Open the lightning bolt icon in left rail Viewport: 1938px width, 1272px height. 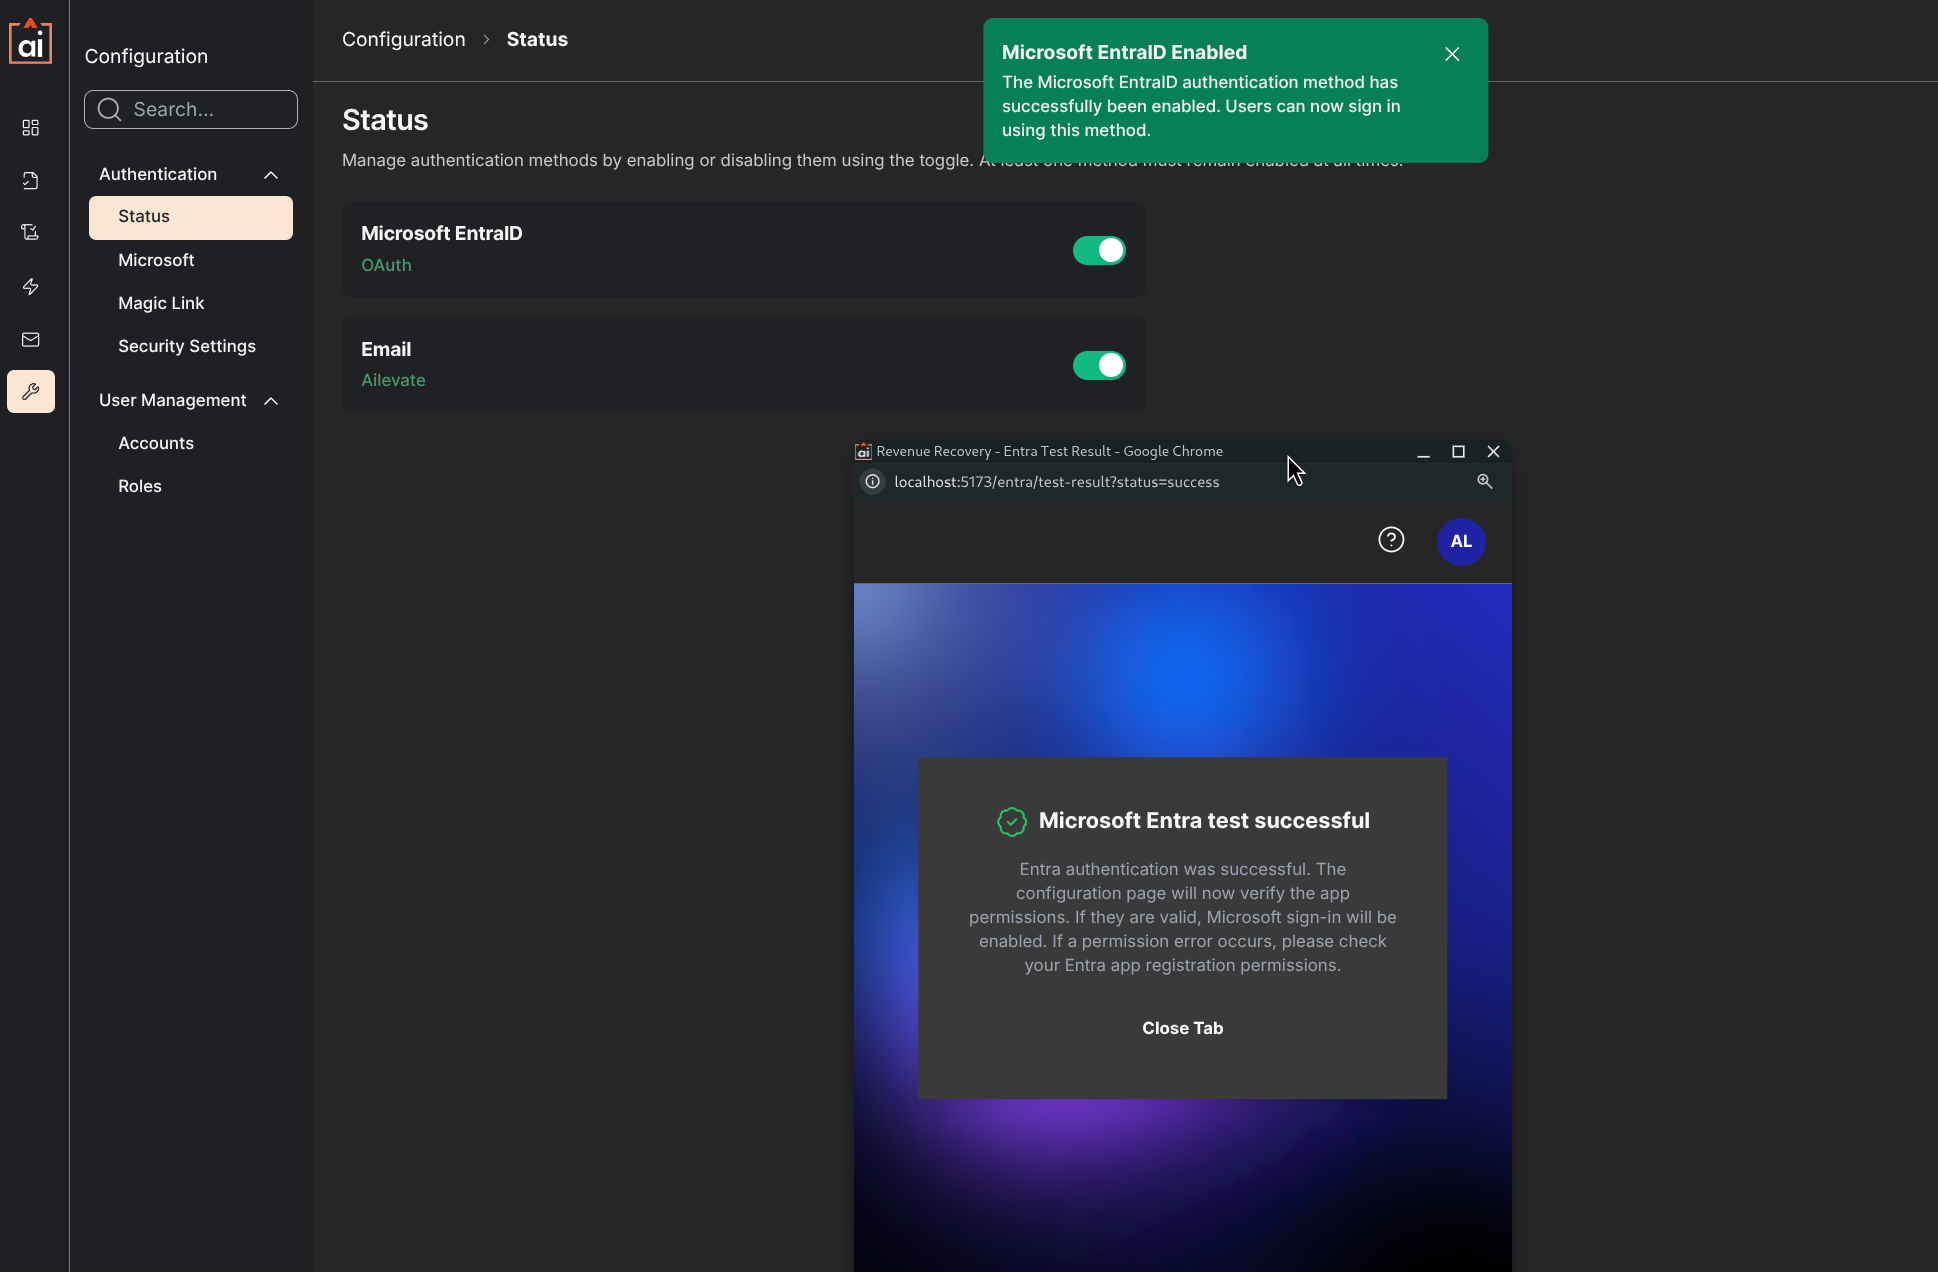point(31,287)
